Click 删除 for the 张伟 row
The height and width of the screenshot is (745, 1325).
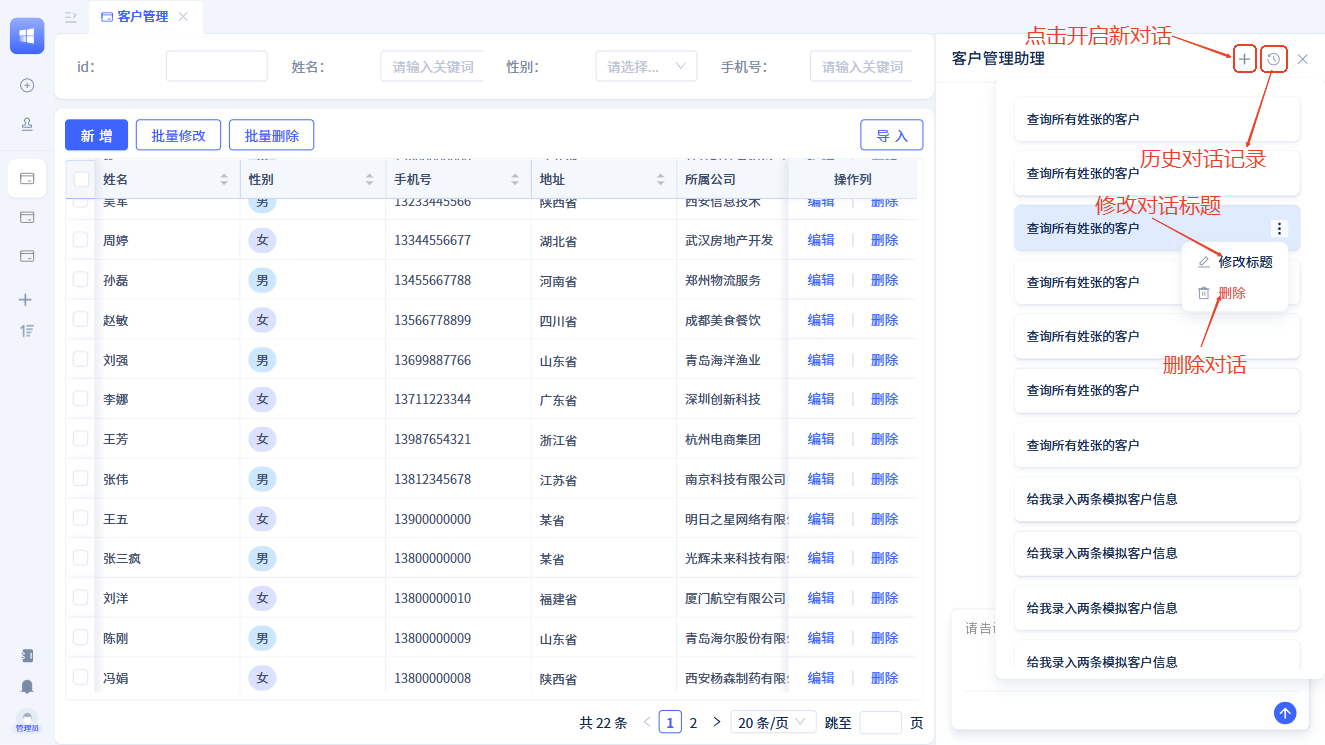coord(885,479)
